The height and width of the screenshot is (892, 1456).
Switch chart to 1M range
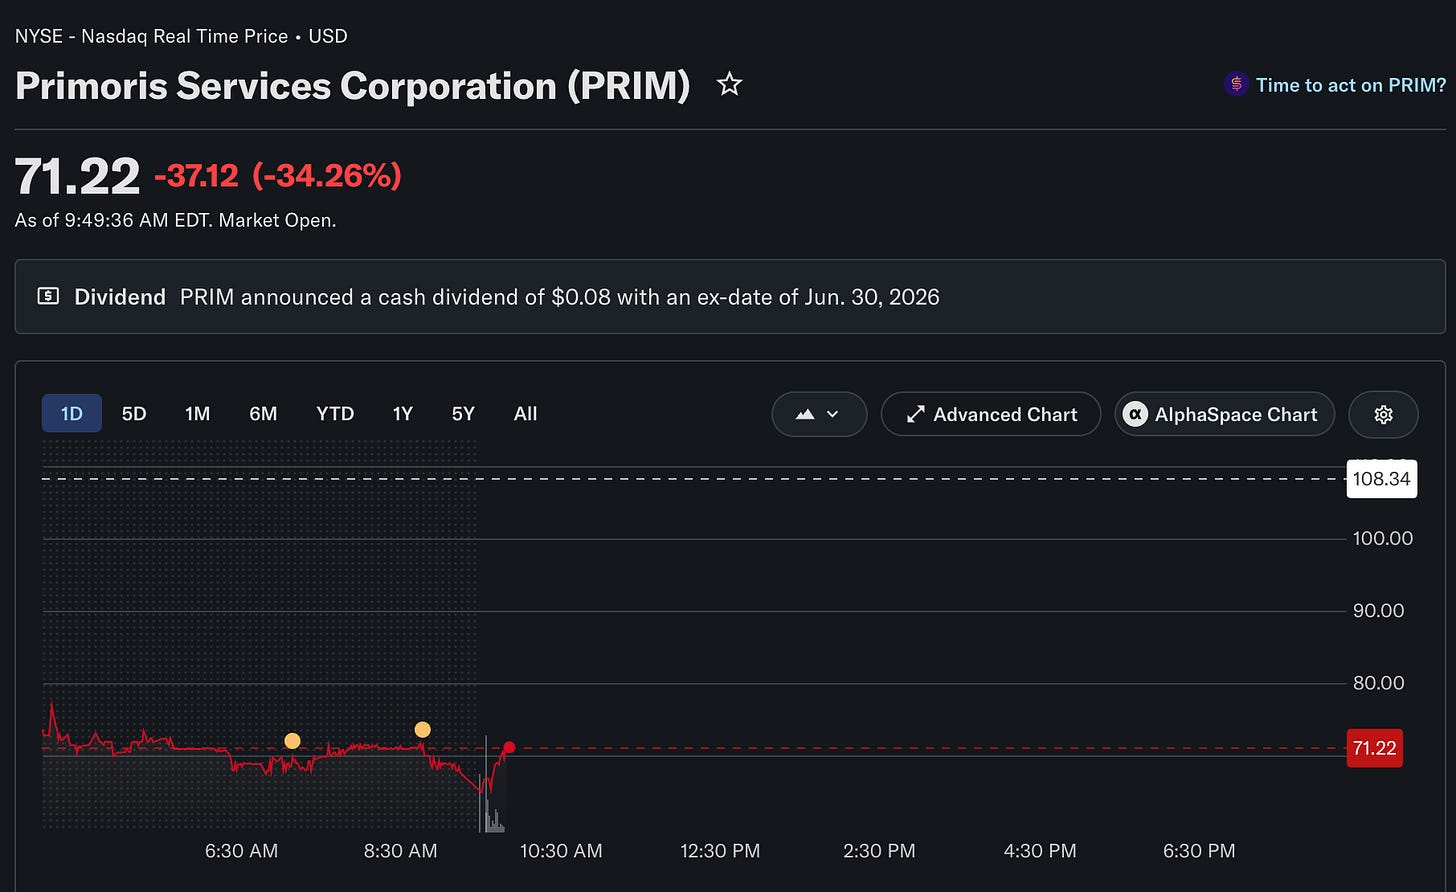coord(197,414)
